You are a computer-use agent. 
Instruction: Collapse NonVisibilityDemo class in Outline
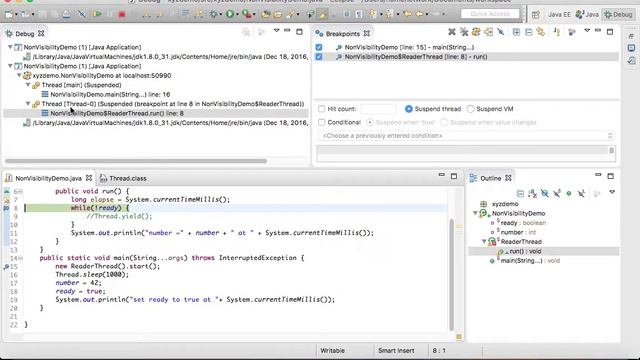point(475,213)
